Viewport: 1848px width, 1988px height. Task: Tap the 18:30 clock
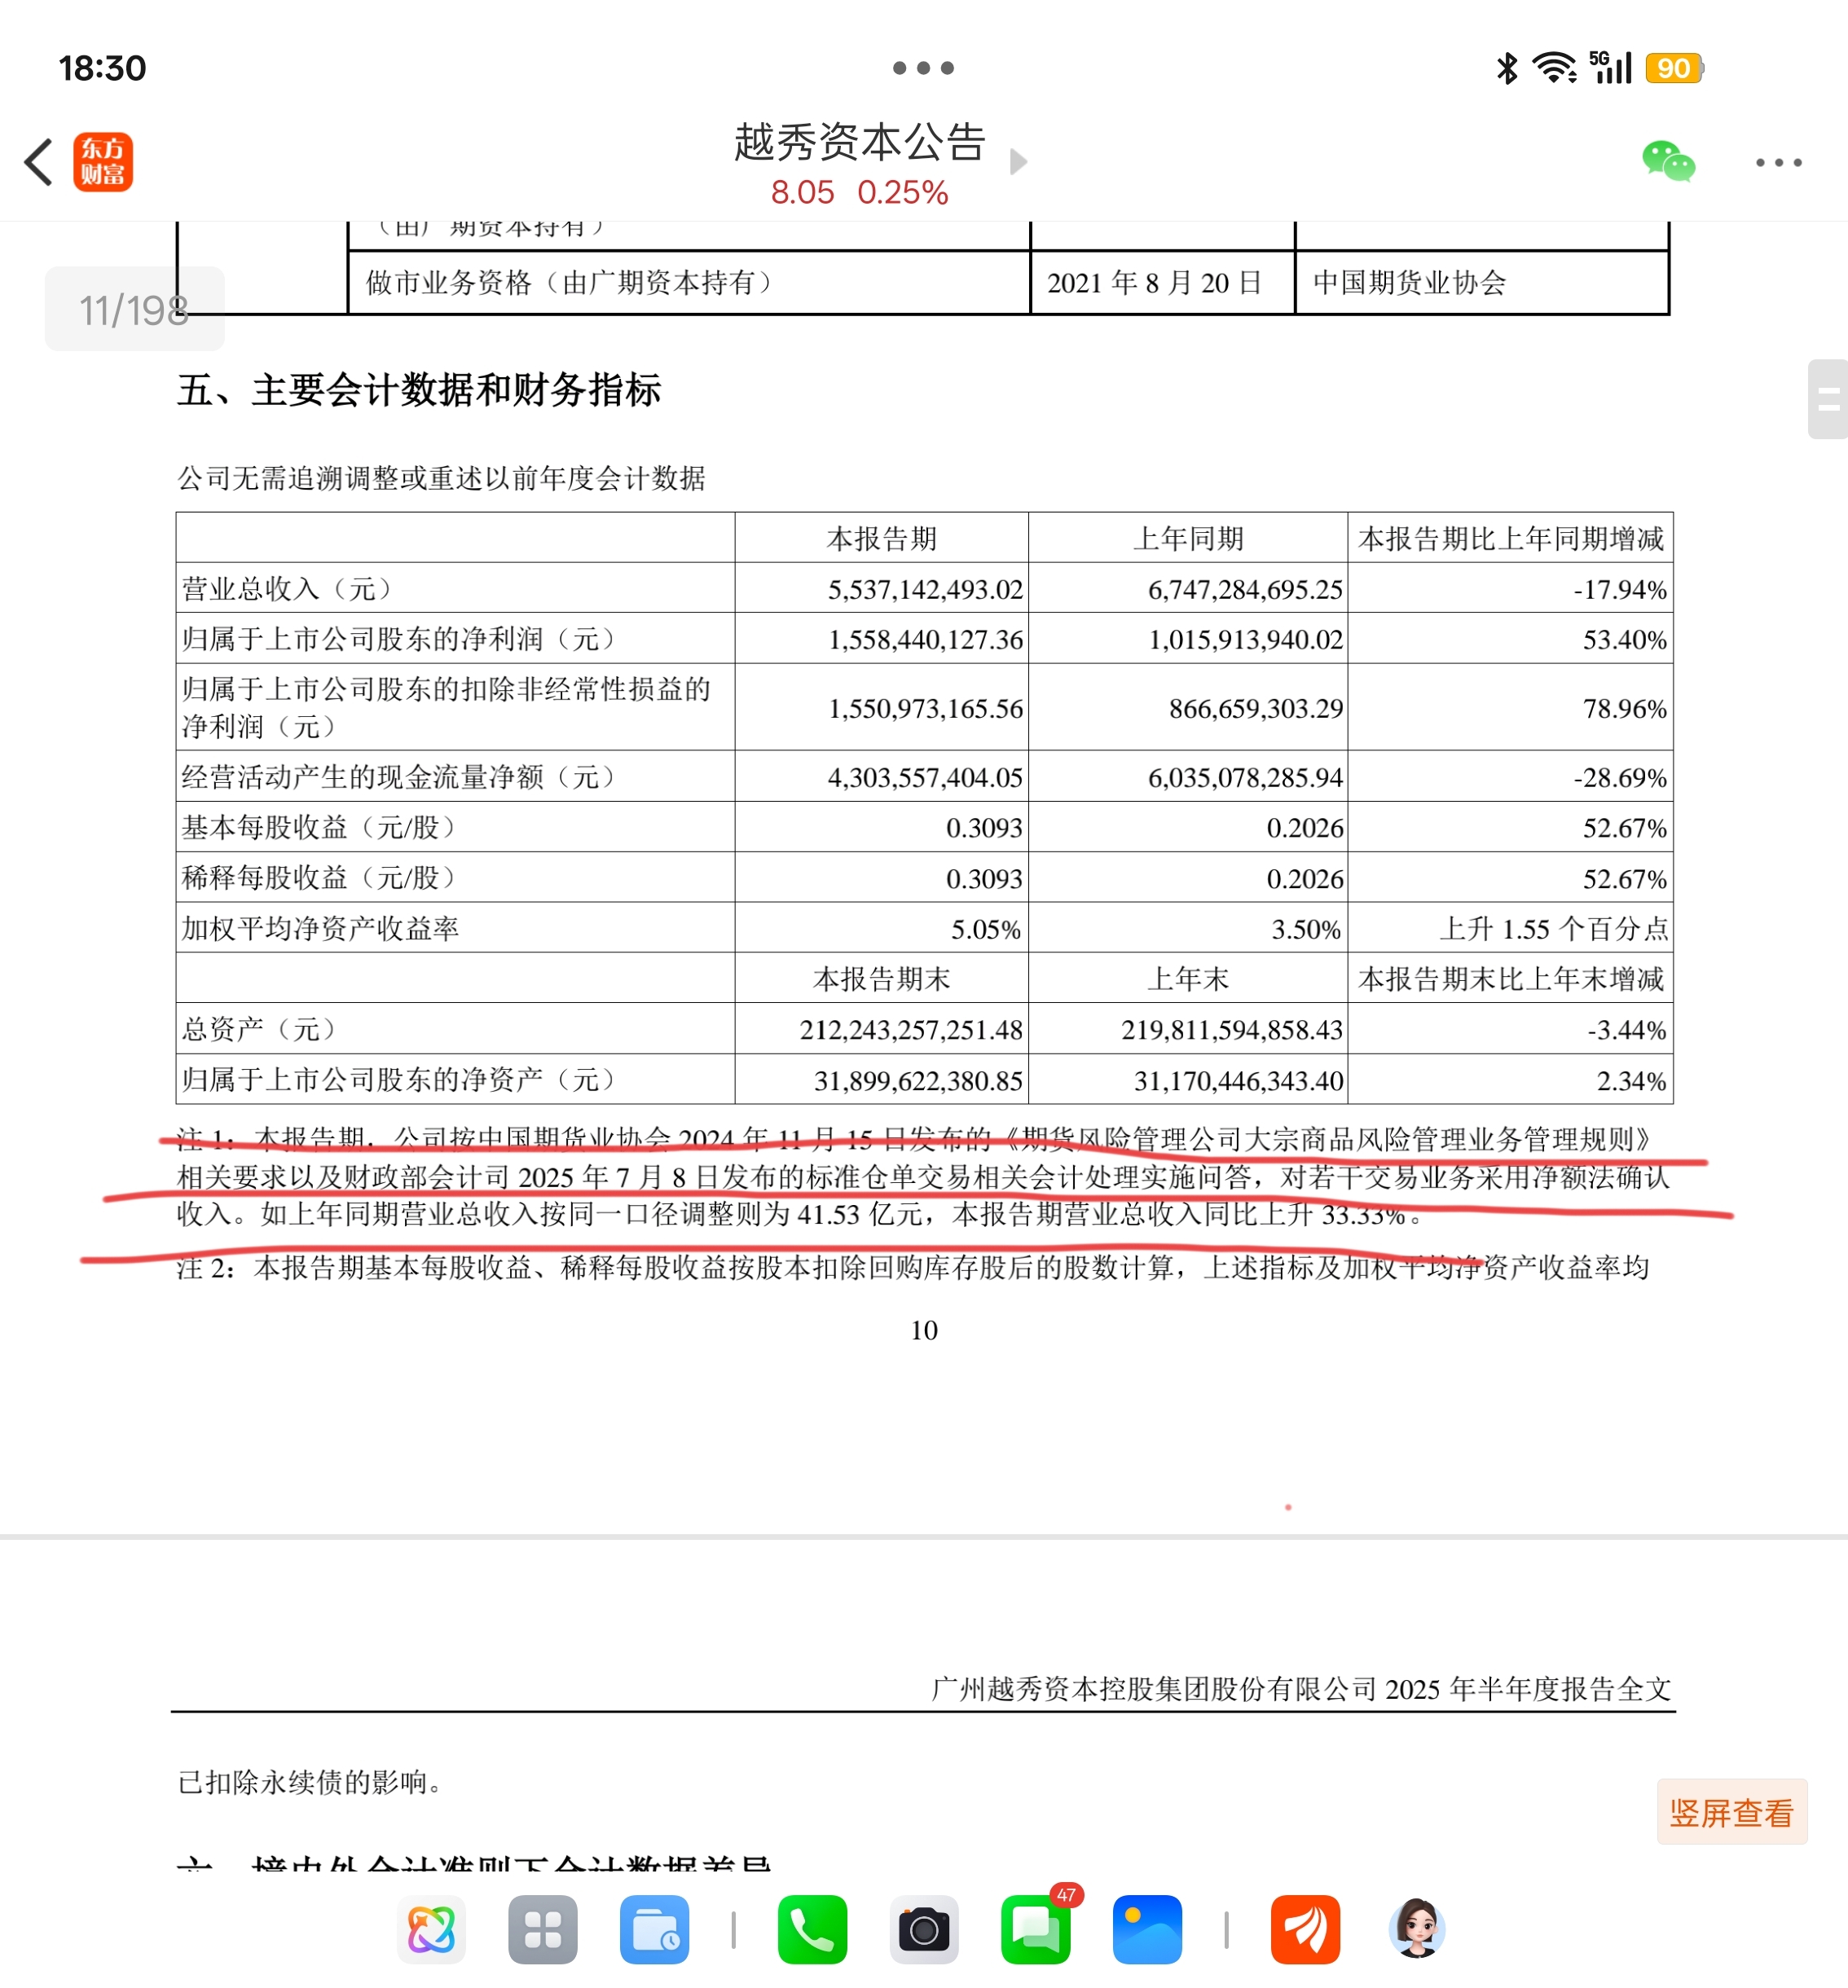pos(102,68)
